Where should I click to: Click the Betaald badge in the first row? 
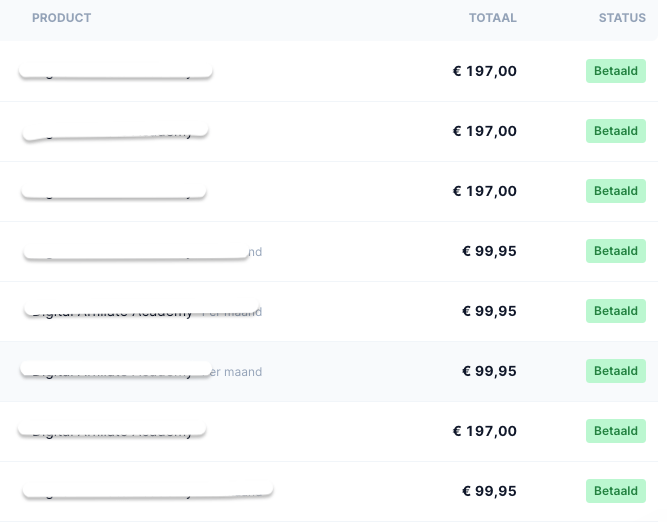point(615,71)
